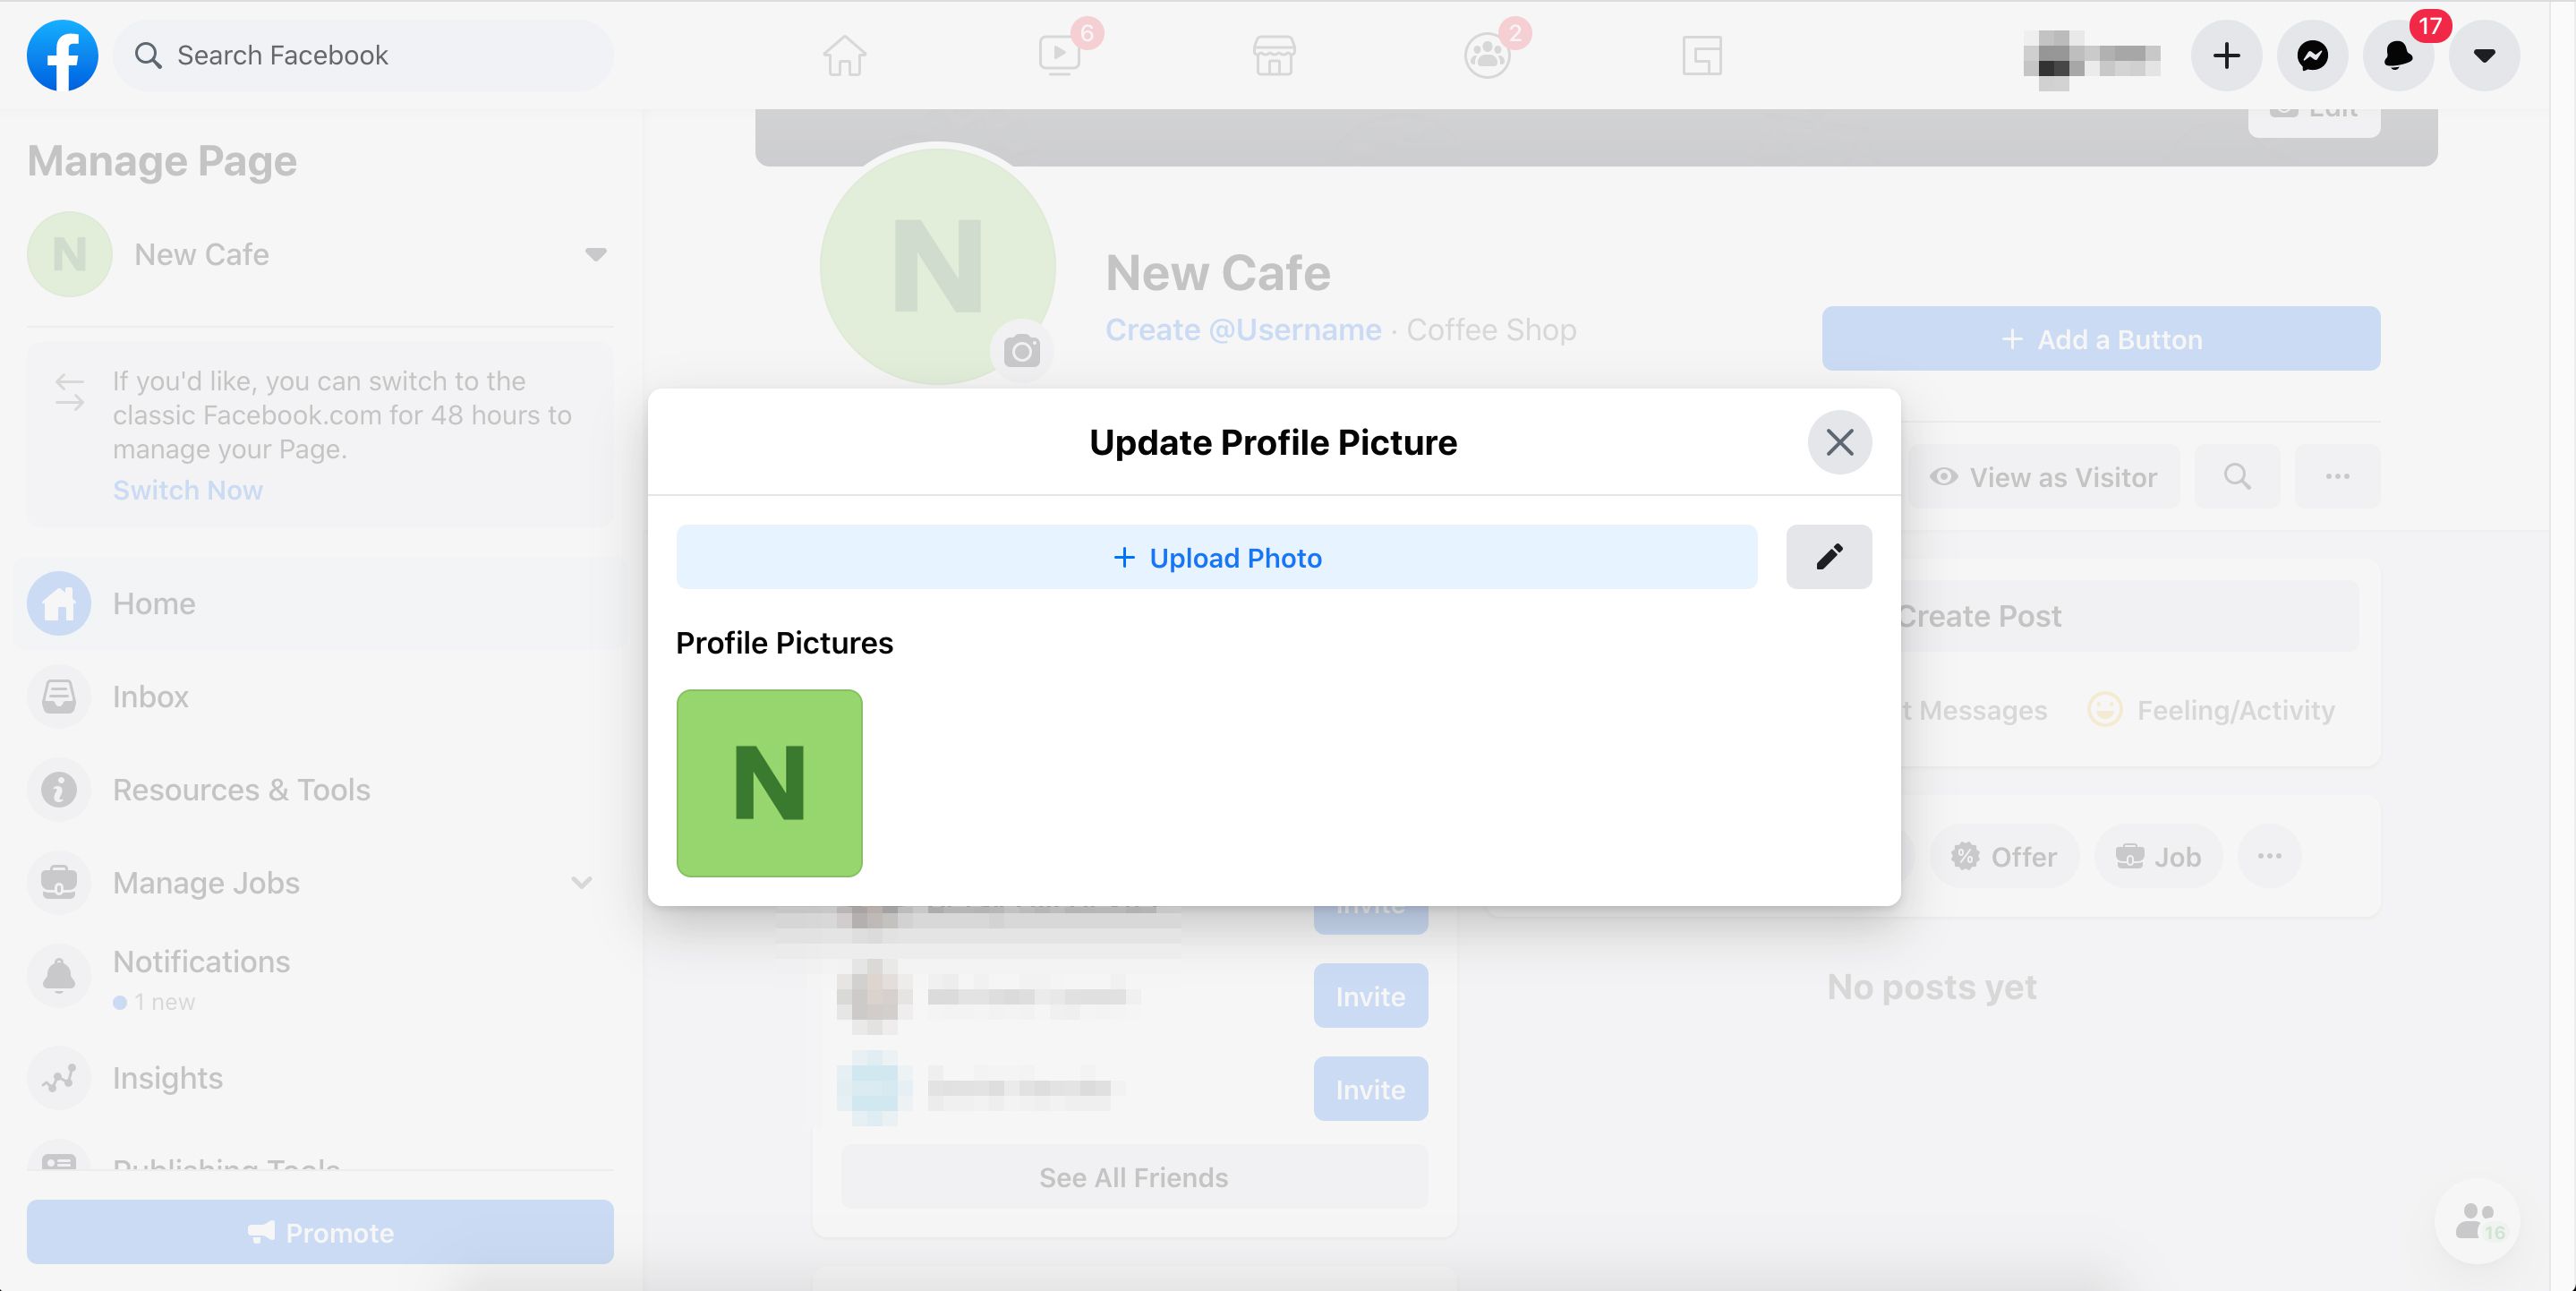Screen dimensions: 2576x1291
Task: Close the Update Profile Picture dialog
Action: [1838, 441]
